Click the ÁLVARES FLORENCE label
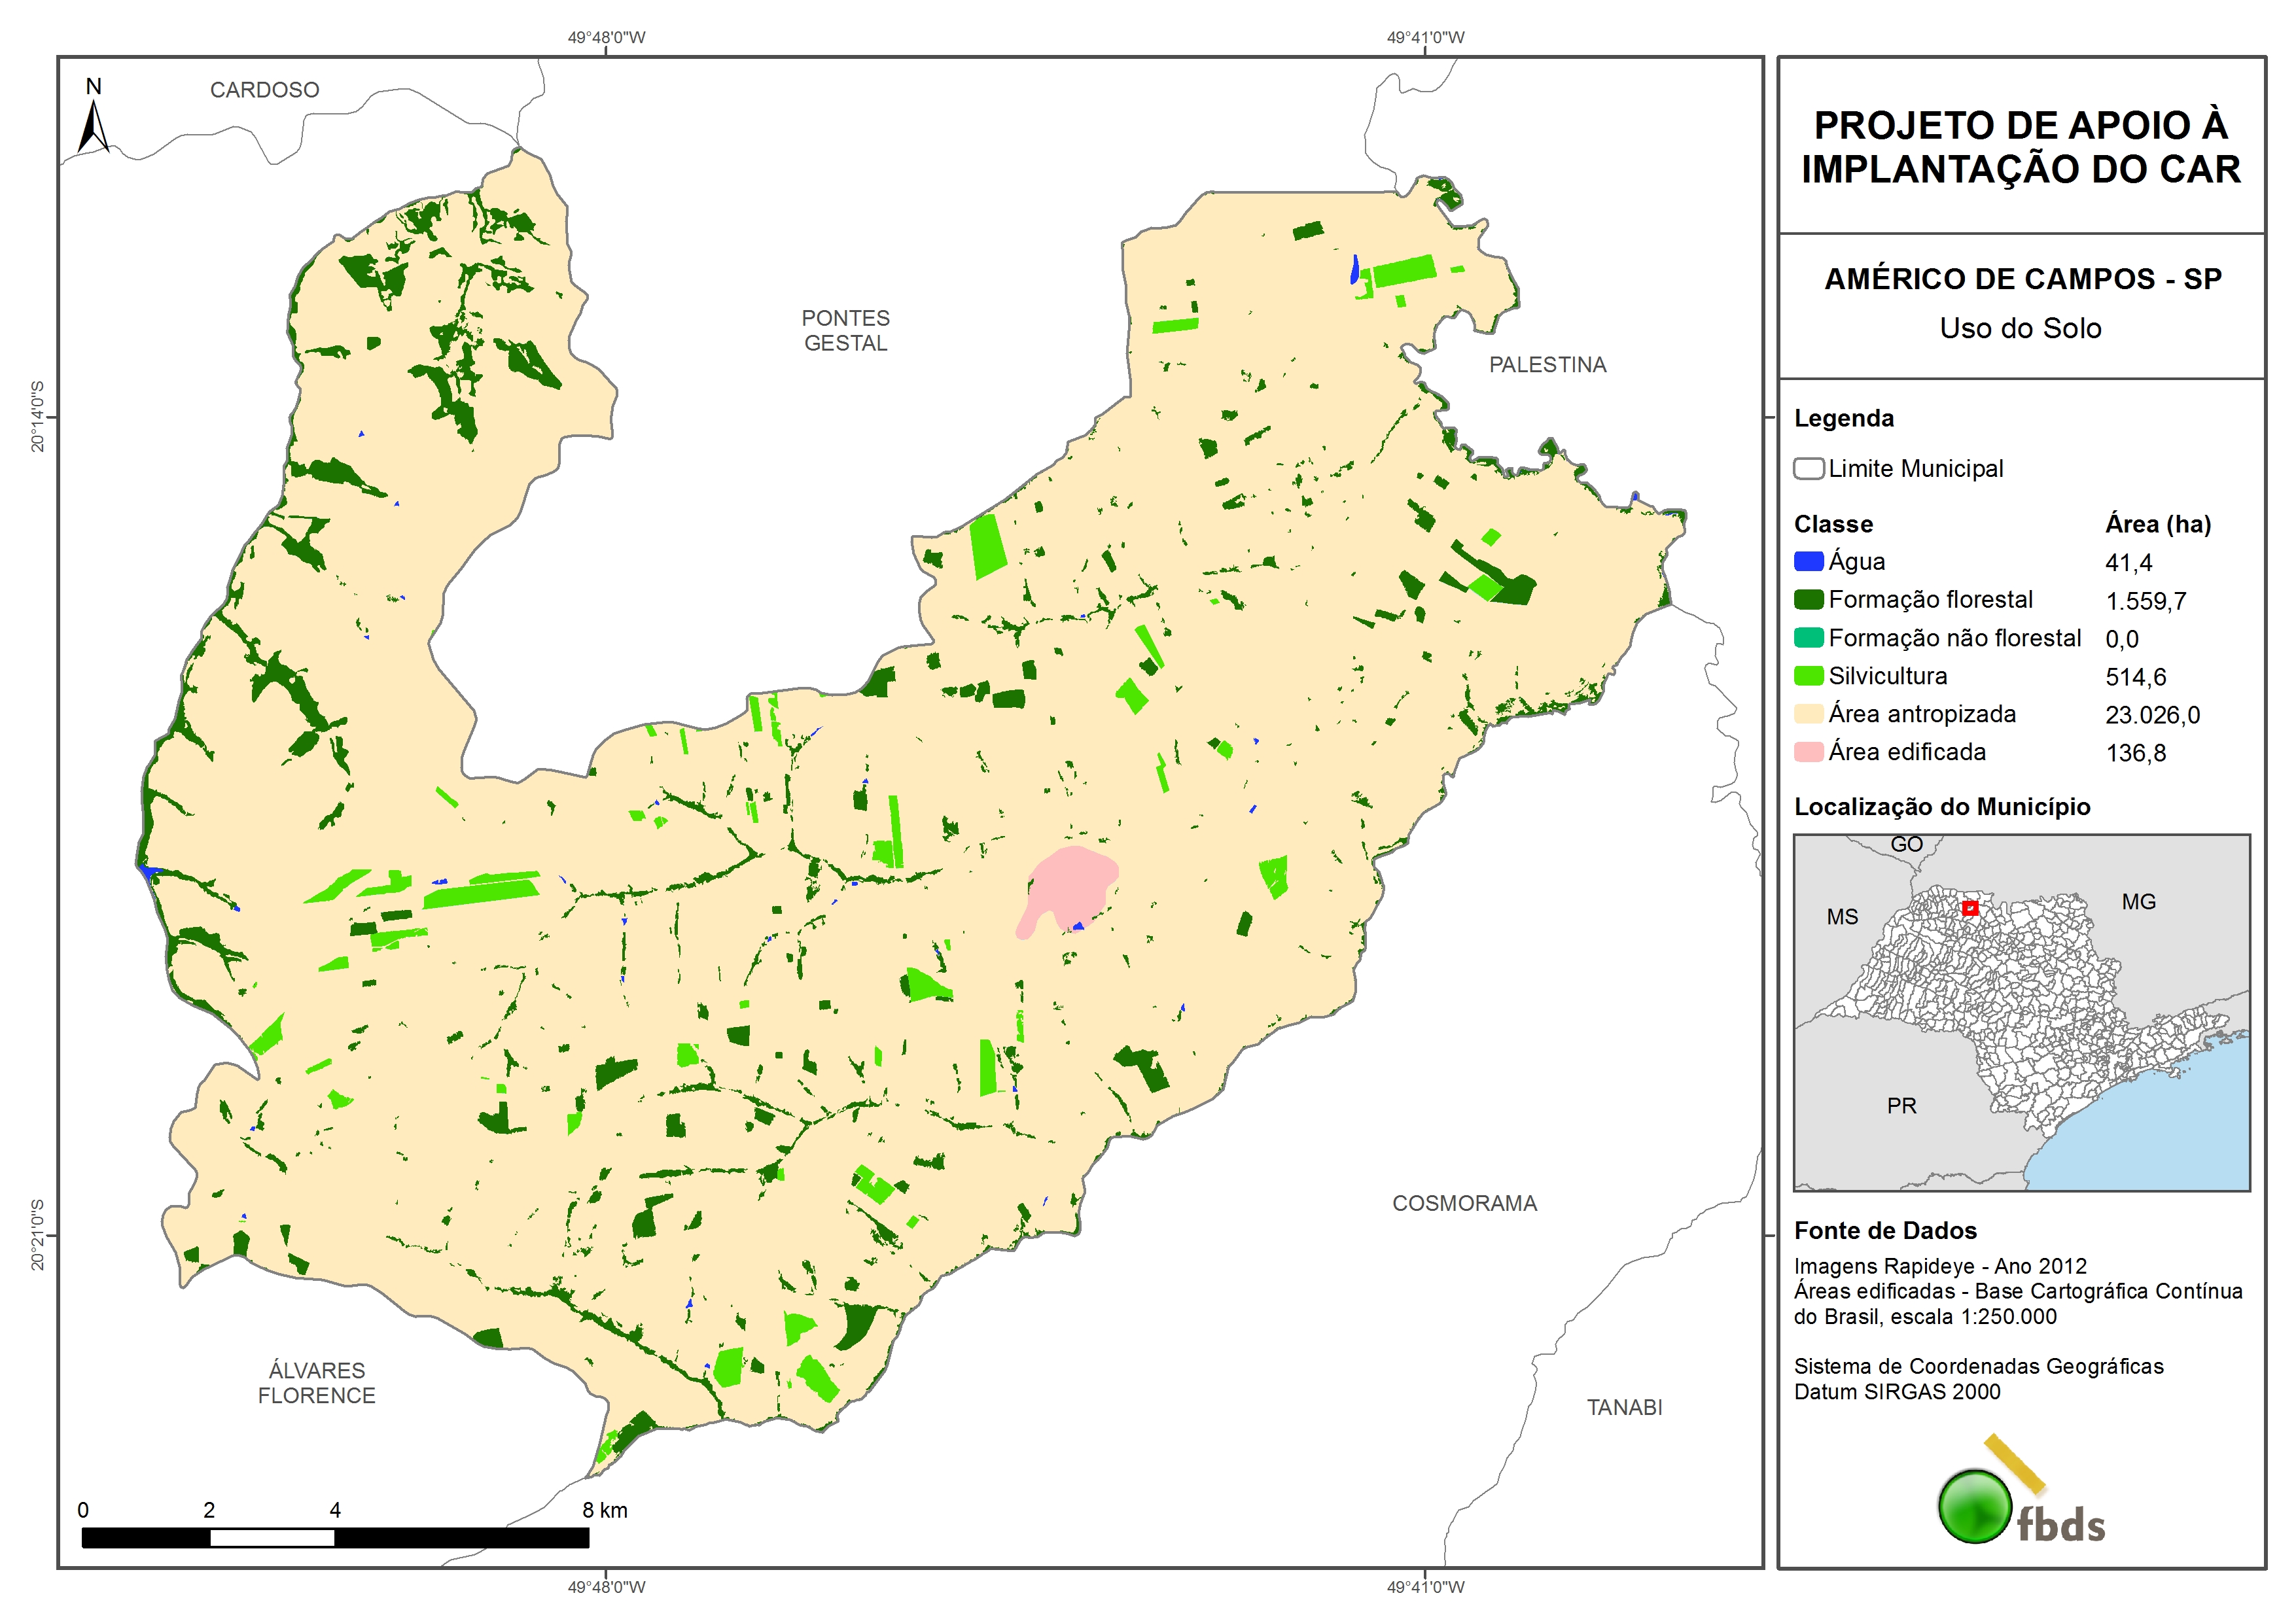Screen dimensions: 2296x1623 point(316,1382)
